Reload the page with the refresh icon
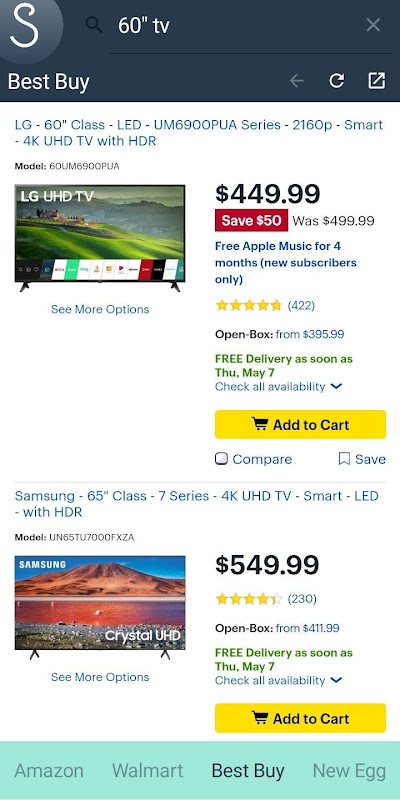The width and height of the screenshot is (400, 800). [x=337, y=81]
